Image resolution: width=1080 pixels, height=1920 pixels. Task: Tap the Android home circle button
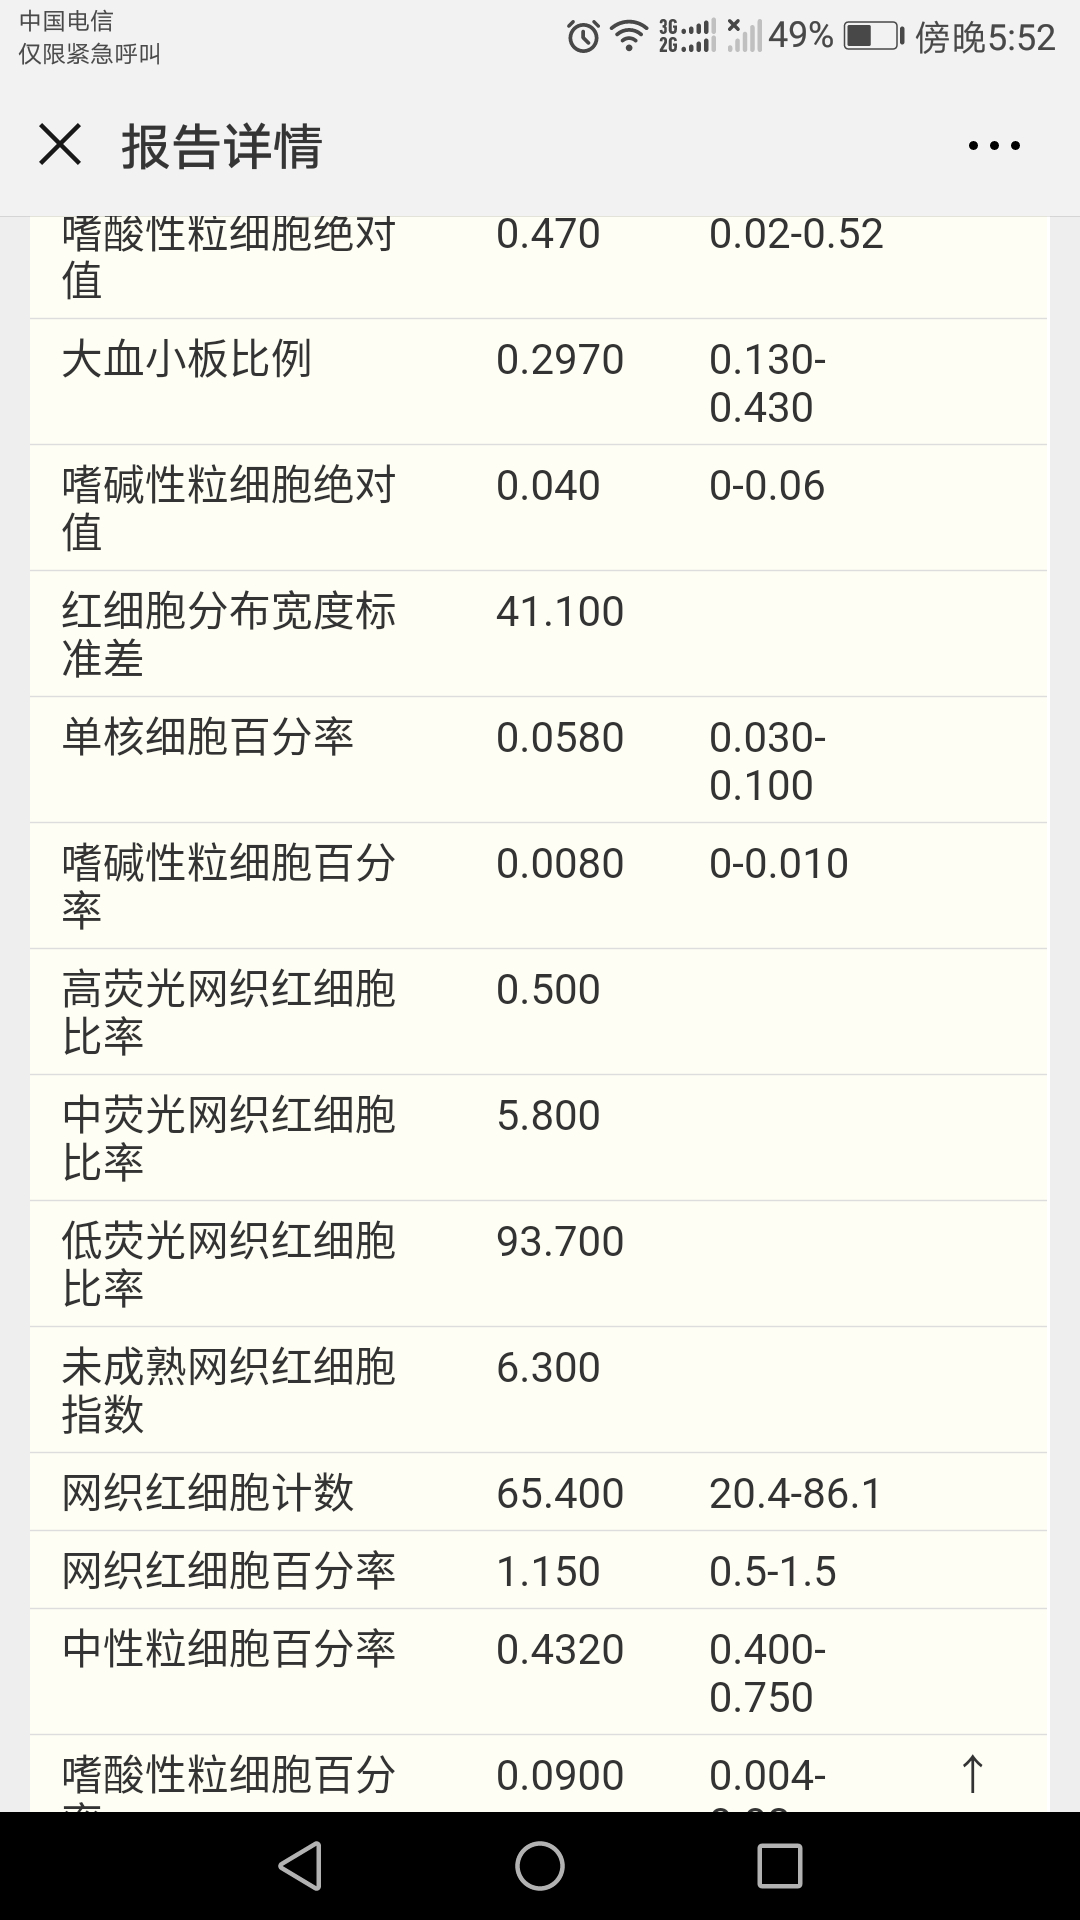(x=540, y=1865)
